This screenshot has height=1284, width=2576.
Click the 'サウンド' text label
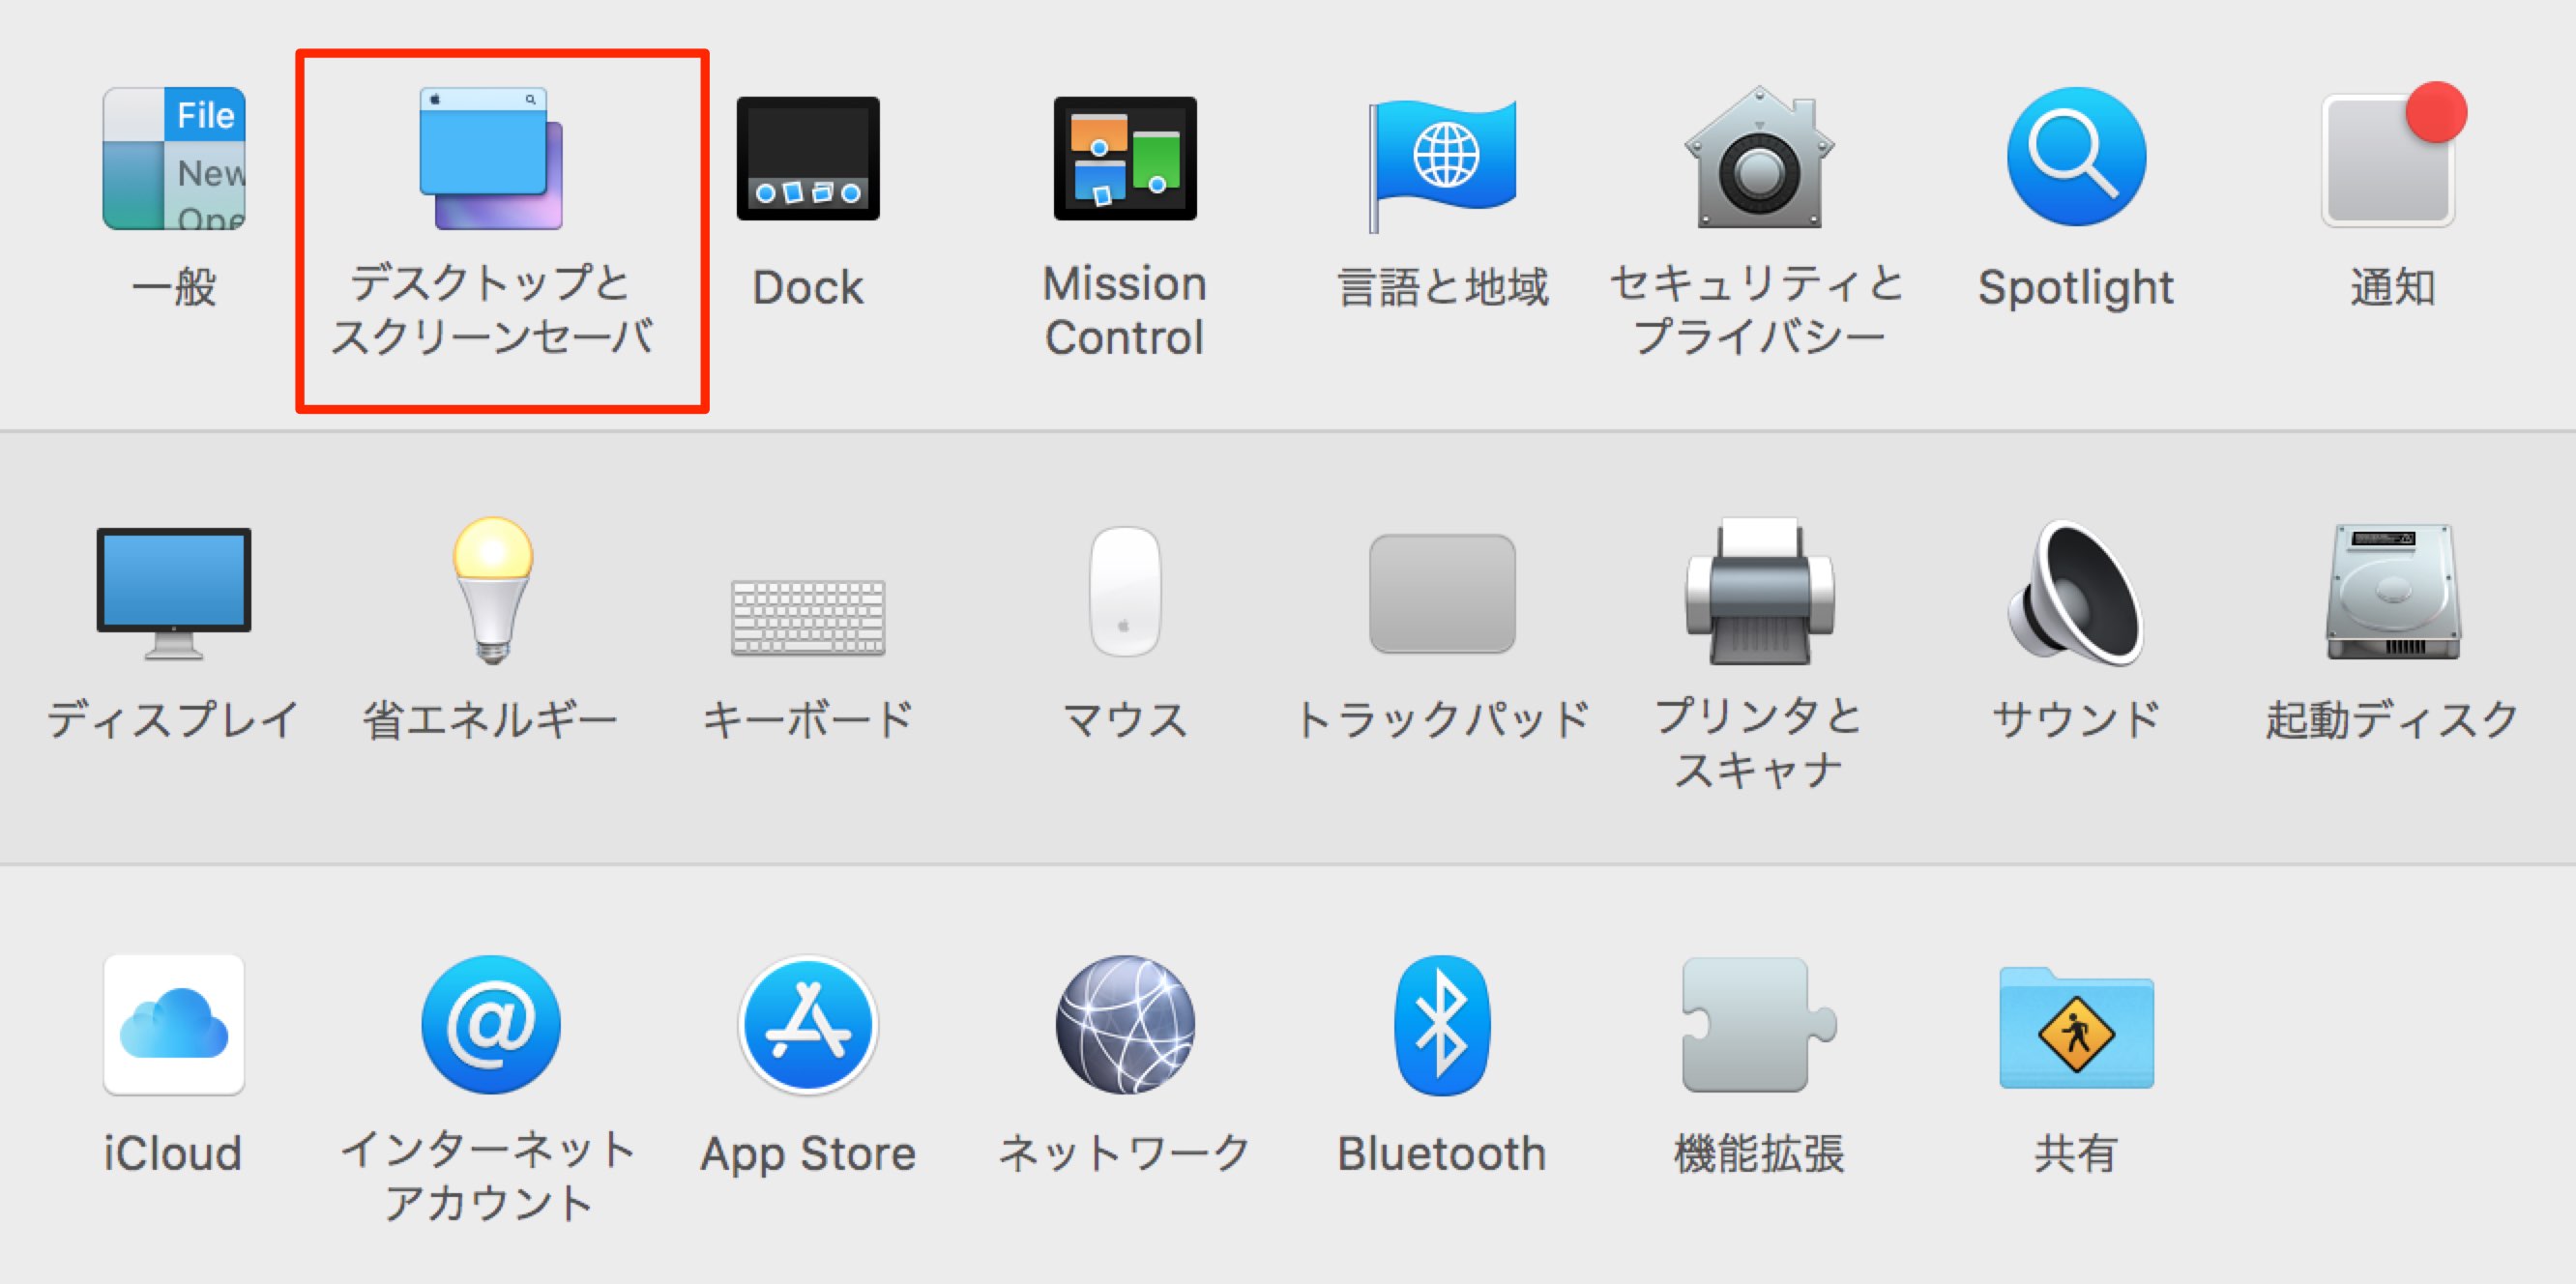click(x=2076, y=719)
